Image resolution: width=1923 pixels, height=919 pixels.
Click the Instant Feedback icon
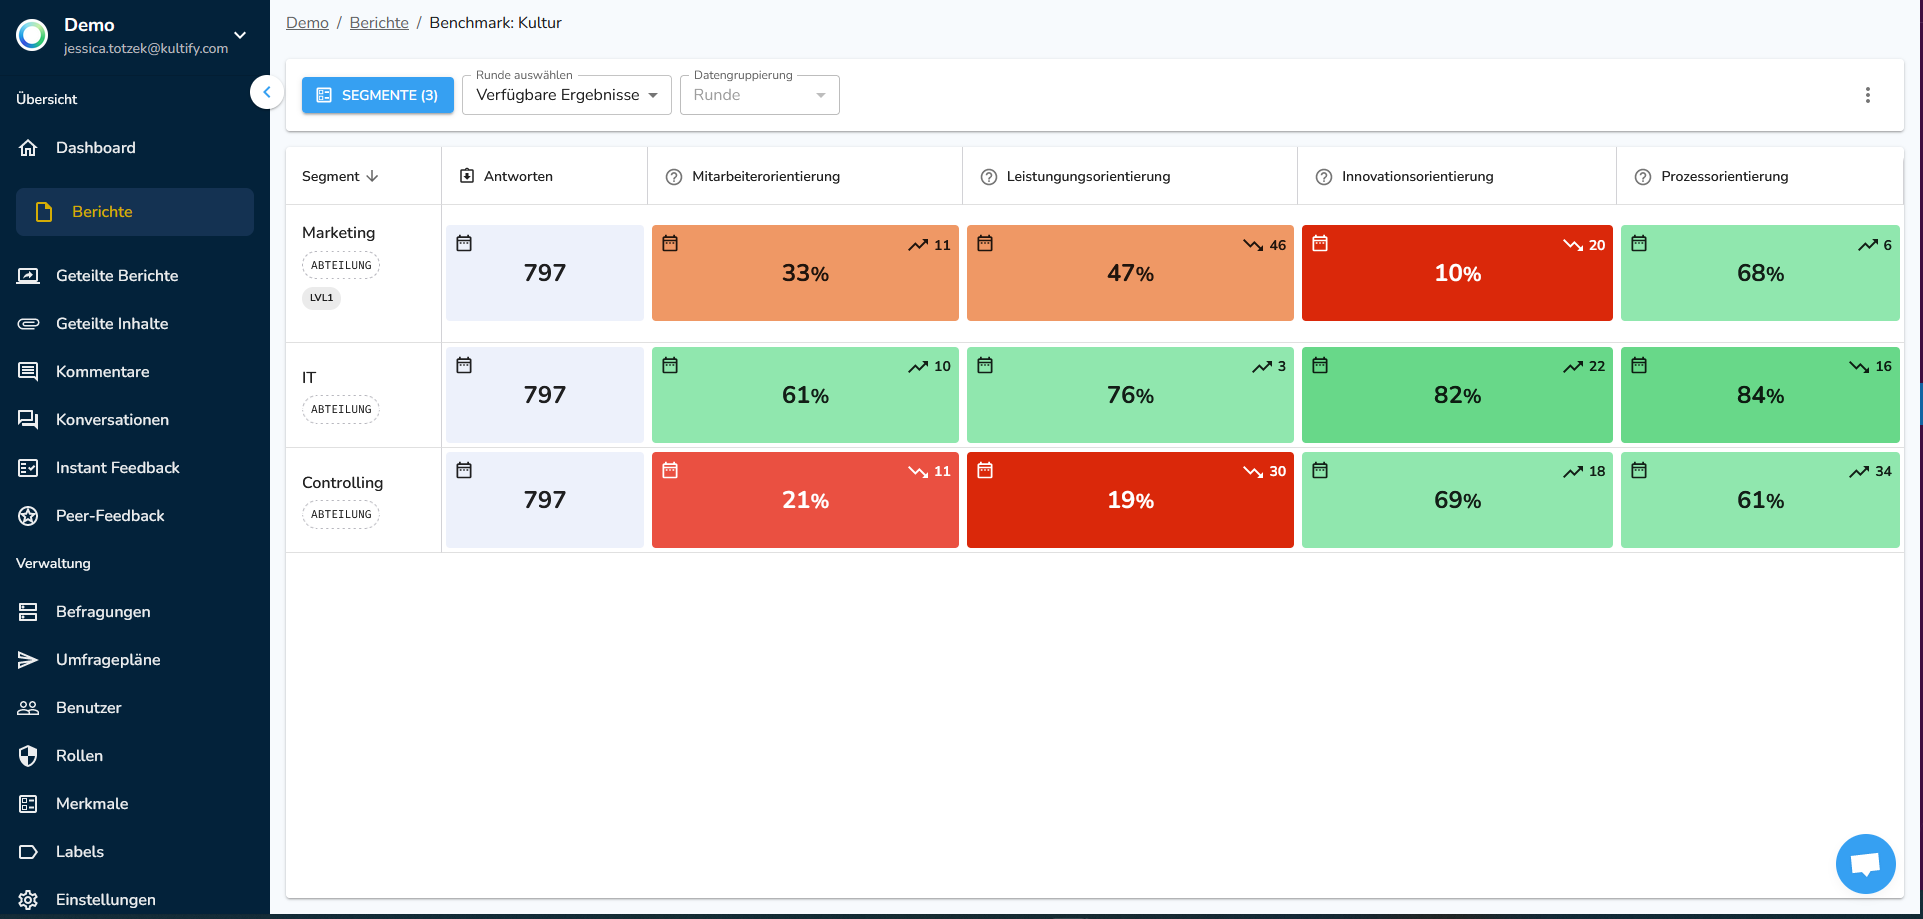tap(28, 468)
